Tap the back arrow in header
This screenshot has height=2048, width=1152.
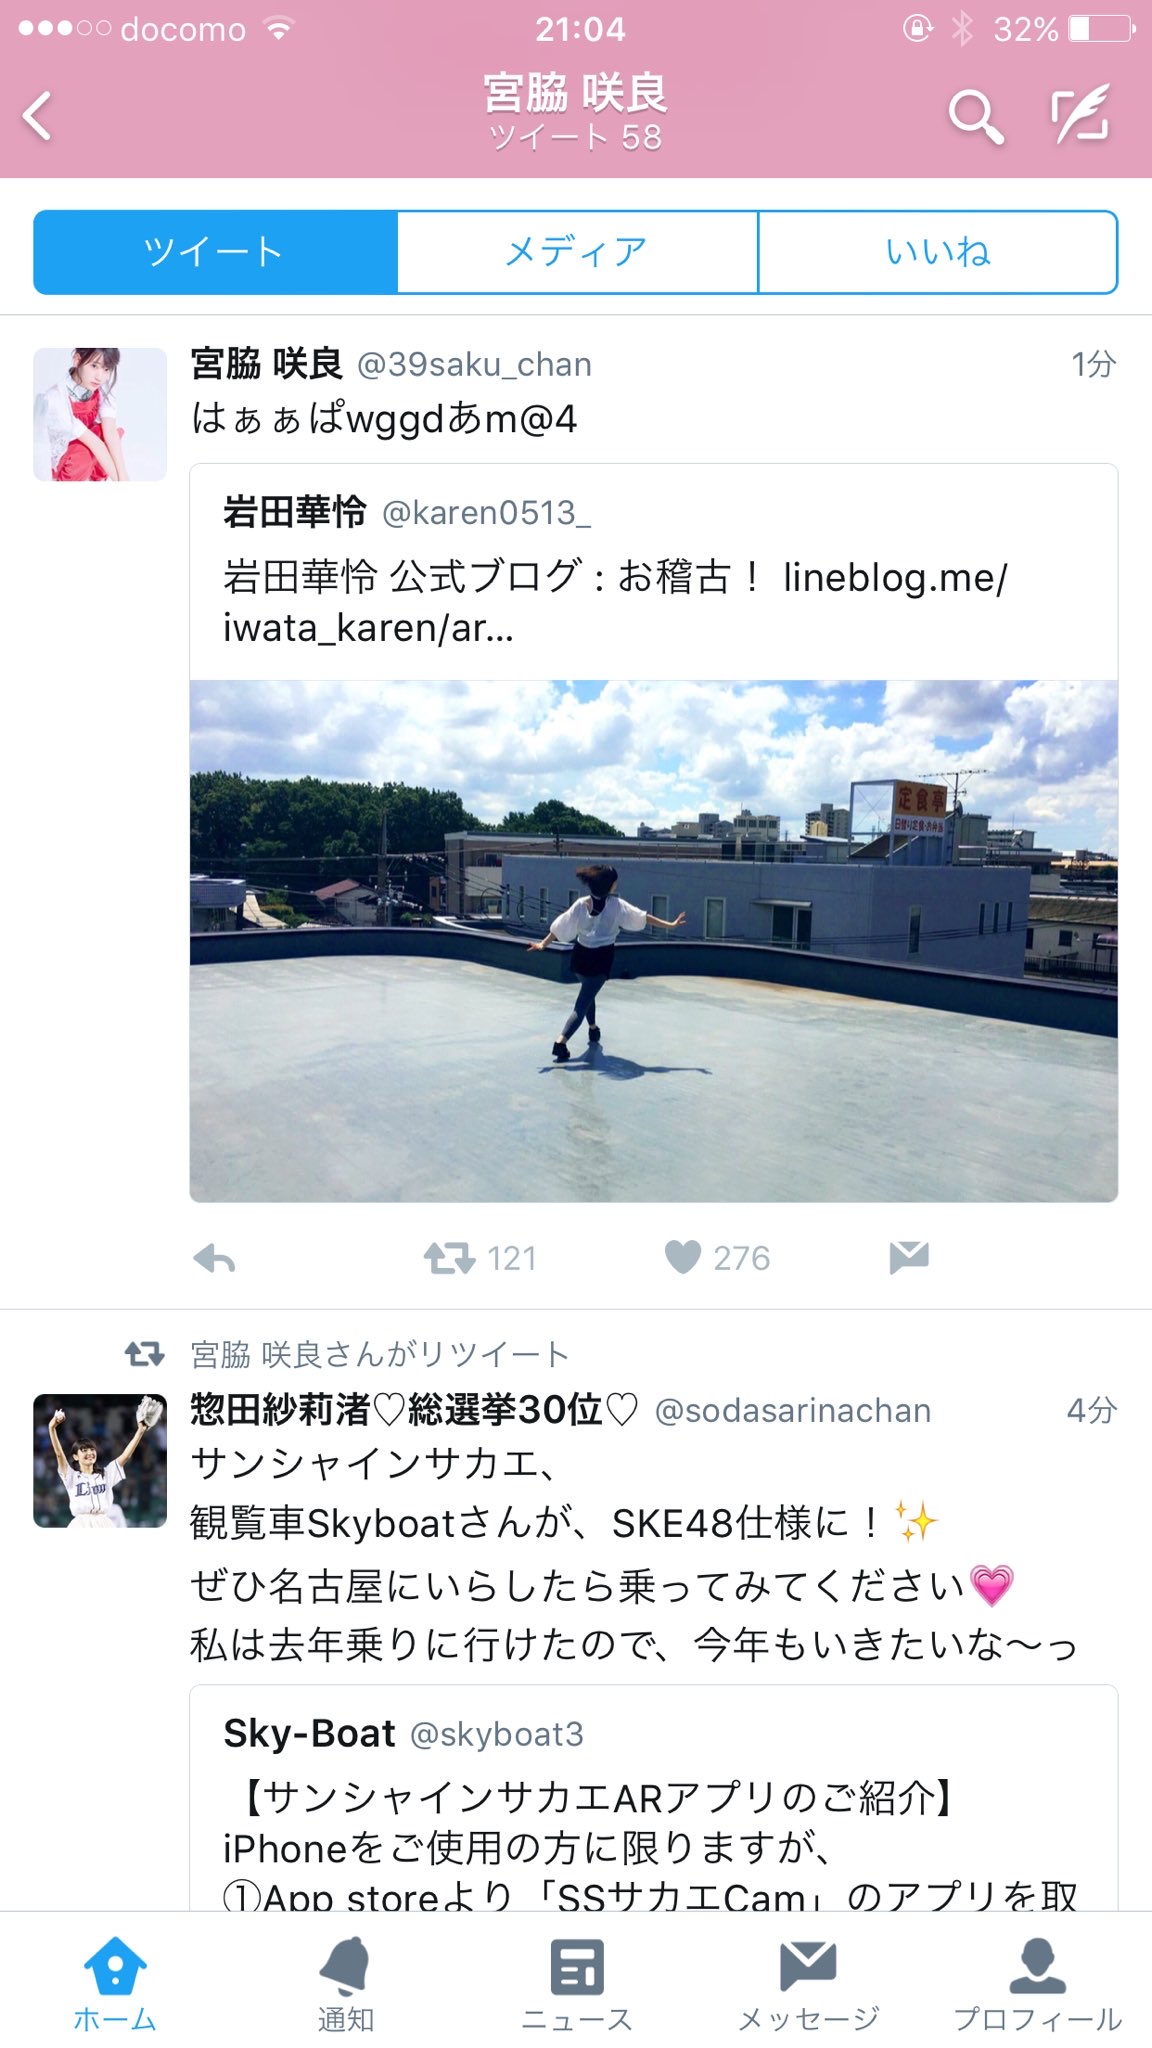click(38, 116)
